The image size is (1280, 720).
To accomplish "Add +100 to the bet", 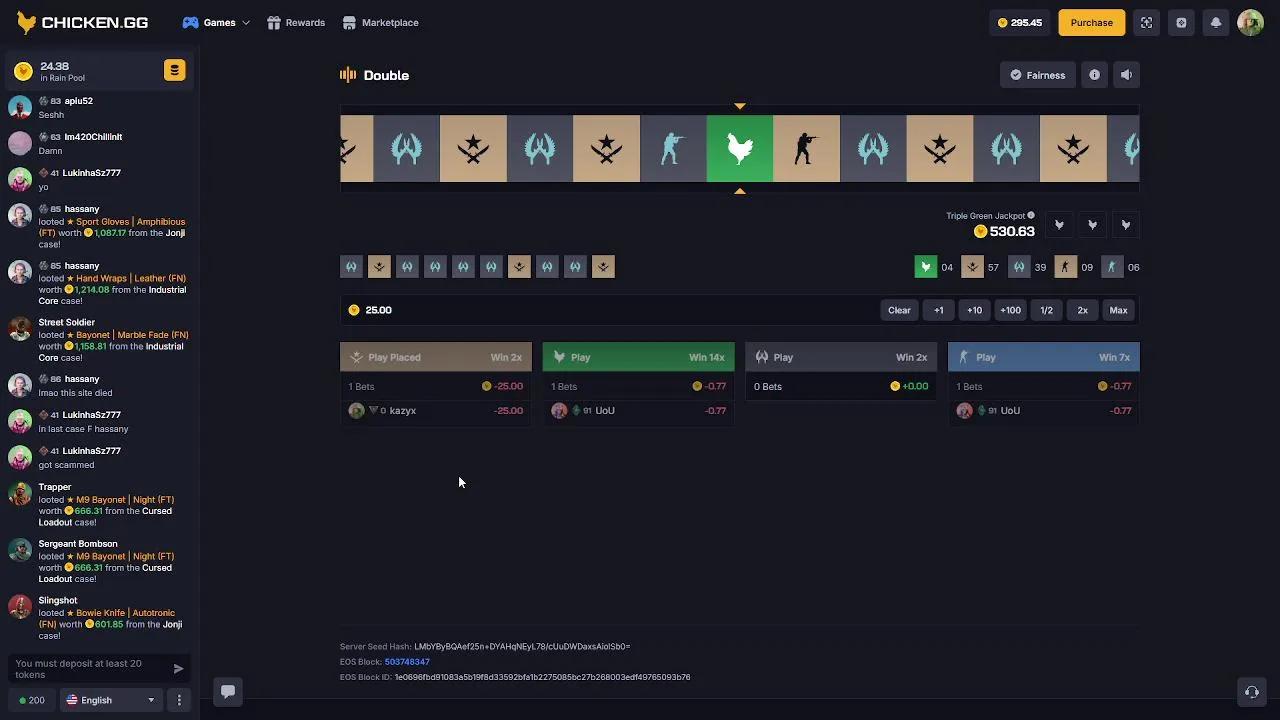I will point(1010,310).
